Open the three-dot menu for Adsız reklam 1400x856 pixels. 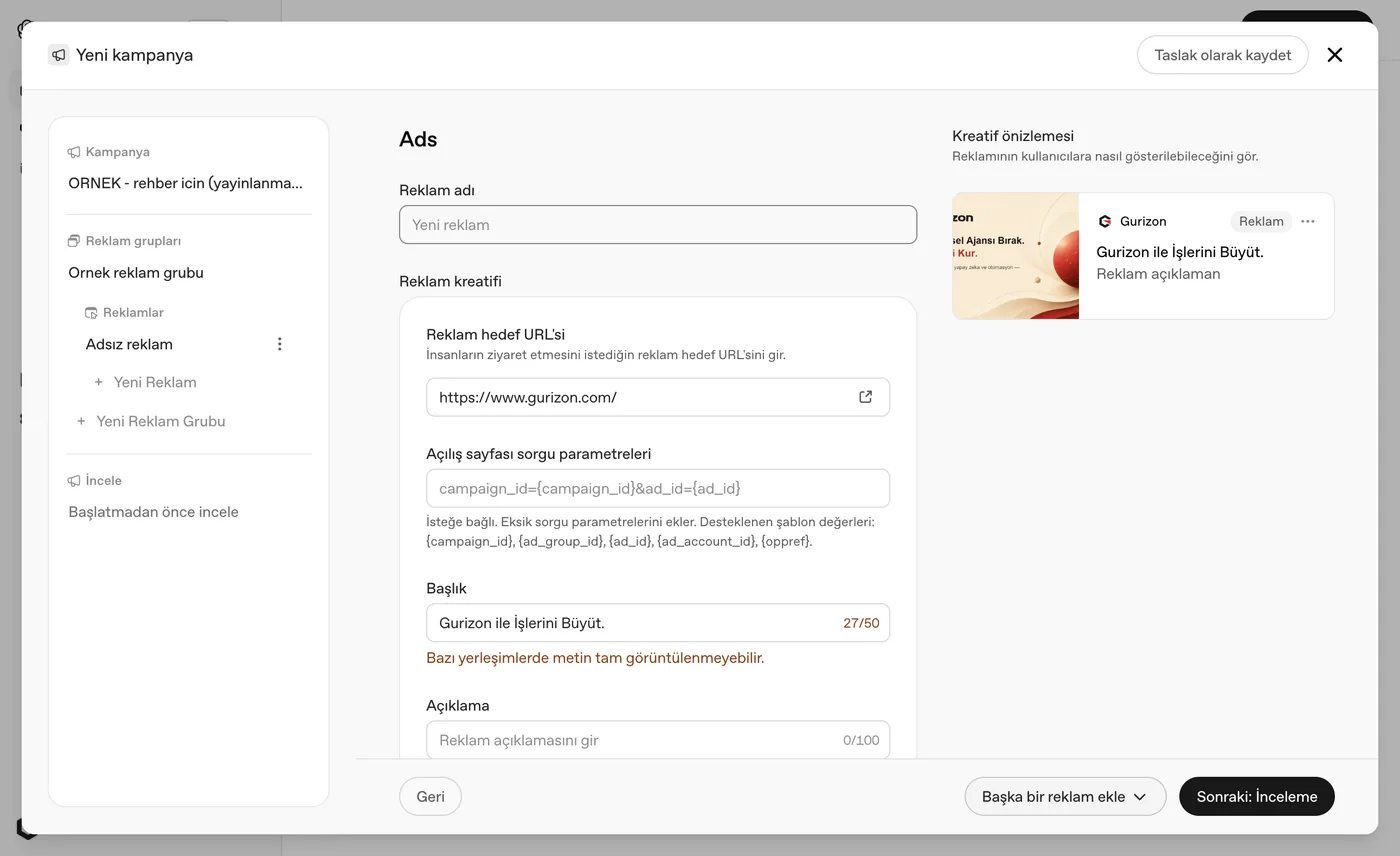(x=280, y=344)
